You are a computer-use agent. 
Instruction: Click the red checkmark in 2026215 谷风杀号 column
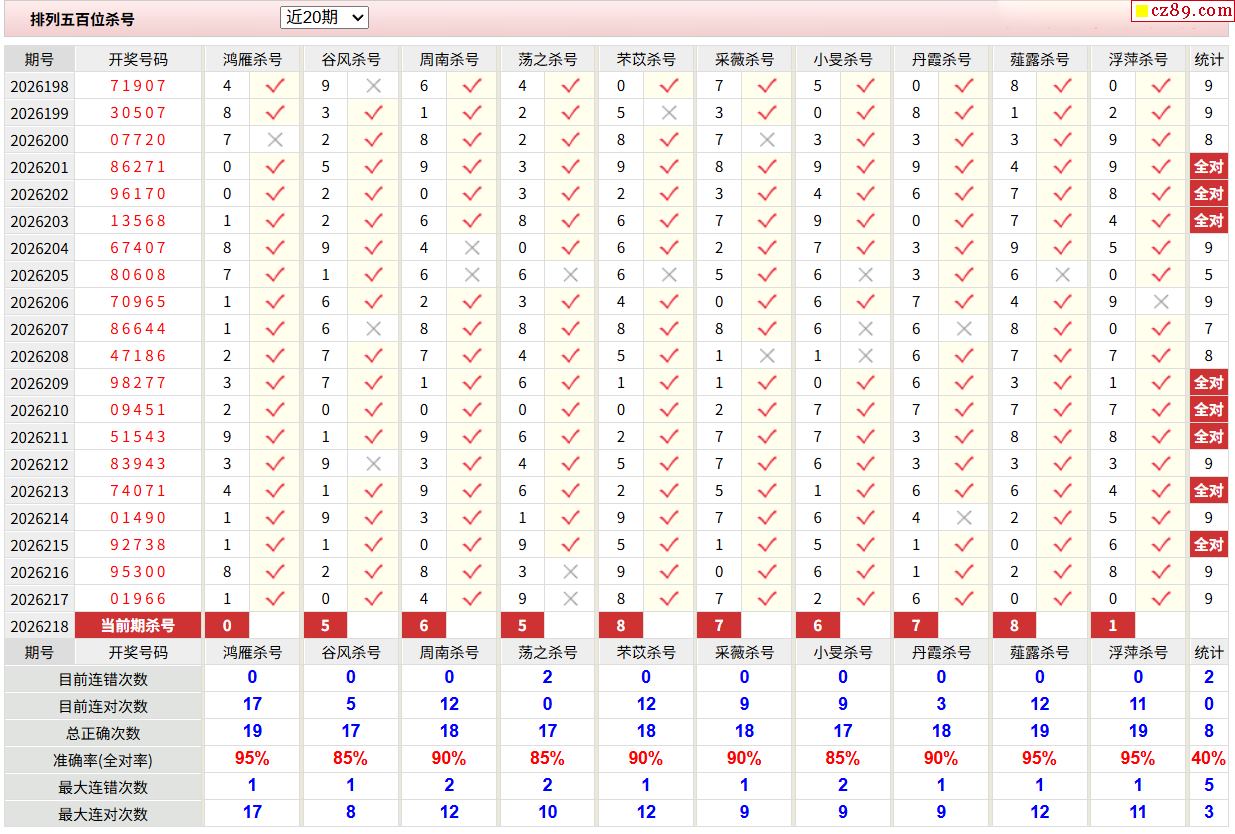pos(374,545)
